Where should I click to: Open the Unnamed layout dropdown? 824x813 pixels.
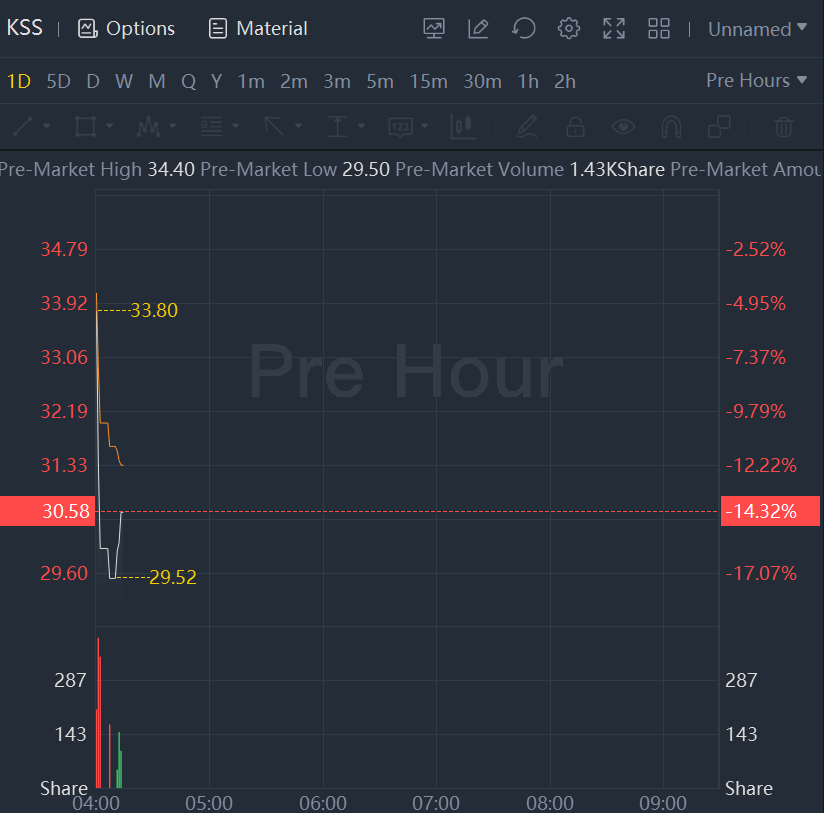point(757,29)
